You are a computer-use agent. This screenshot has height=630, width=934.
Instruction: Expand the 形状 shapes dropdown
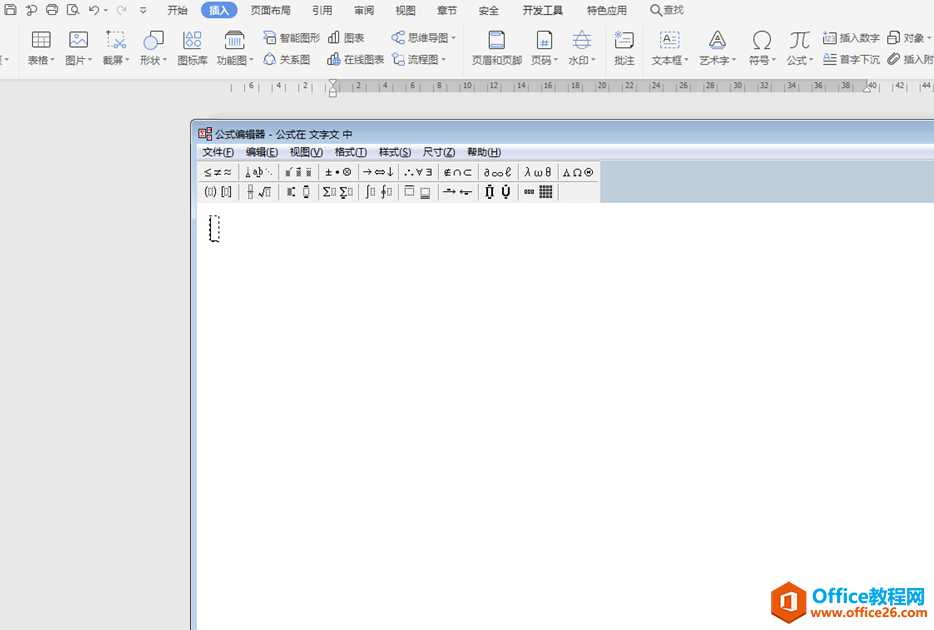click(x=153, y=60)
